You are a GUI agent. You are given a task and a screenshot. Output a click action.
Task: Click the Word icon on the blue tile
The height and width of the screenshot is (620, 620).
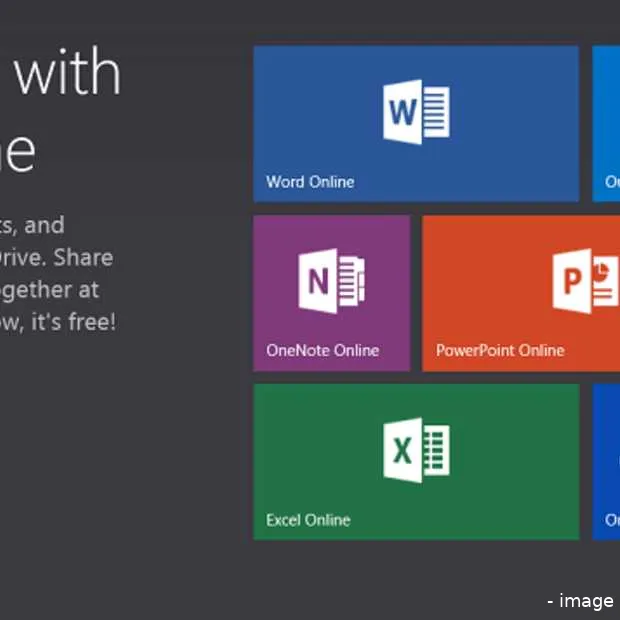click(416, 112)
